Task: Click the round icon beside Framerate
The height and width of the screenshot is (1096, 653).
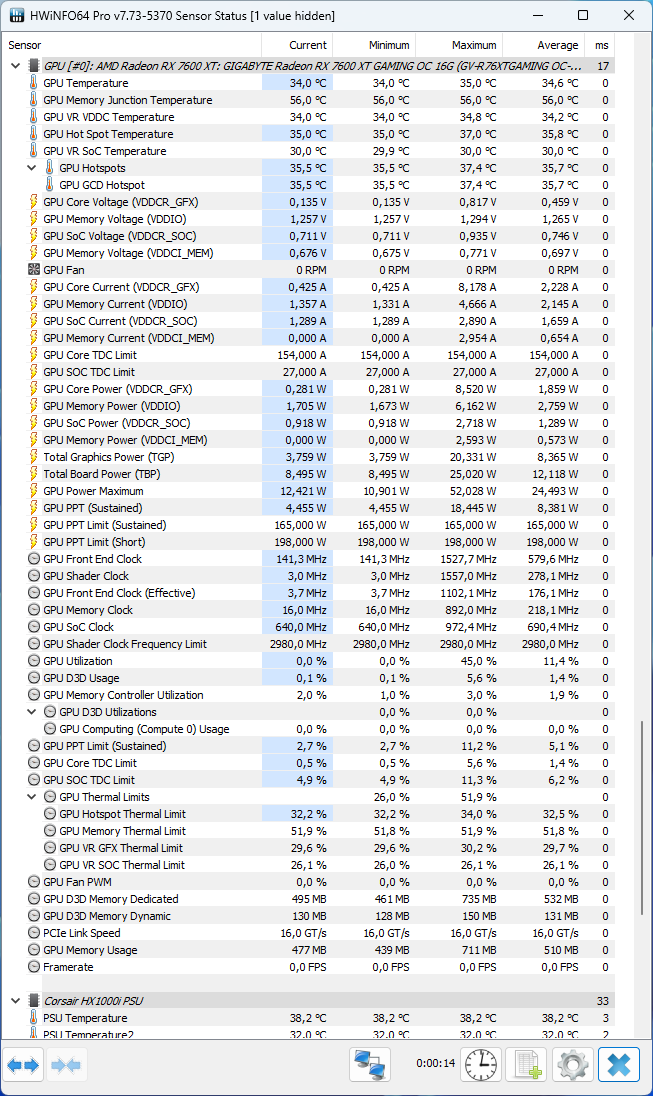Action: click(33, 967)
